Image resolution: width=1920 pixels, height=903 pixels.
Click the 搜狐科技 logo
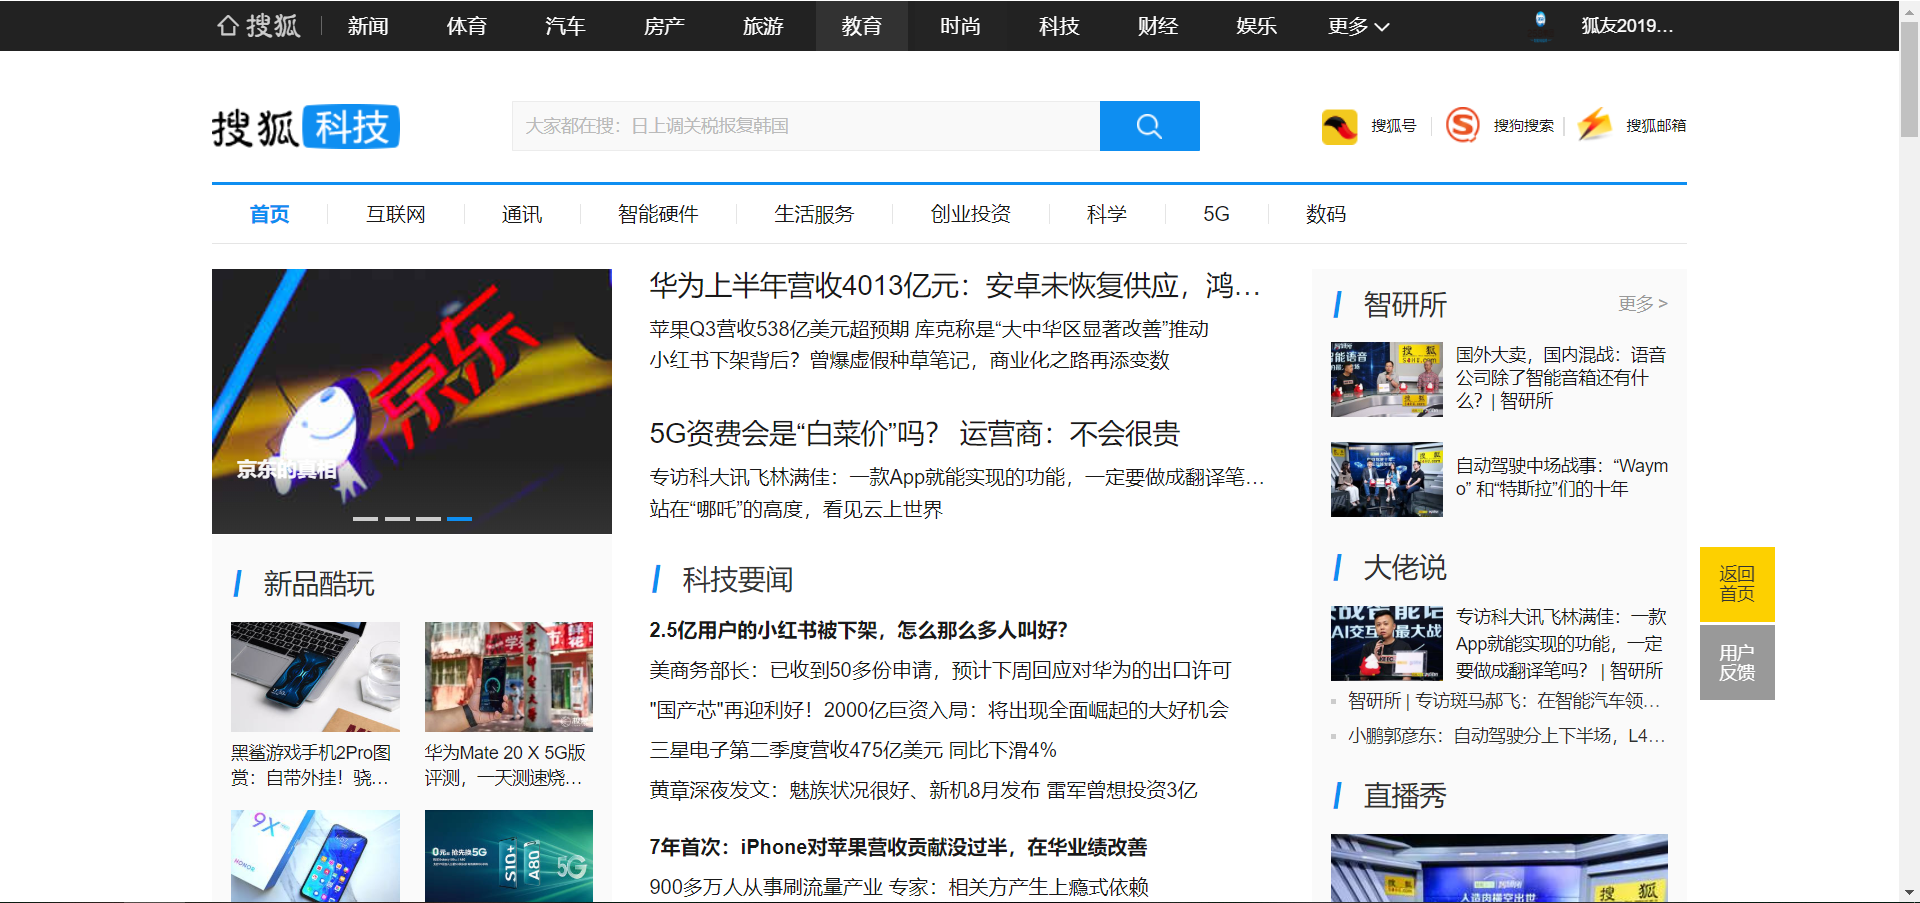coord(304,126)
